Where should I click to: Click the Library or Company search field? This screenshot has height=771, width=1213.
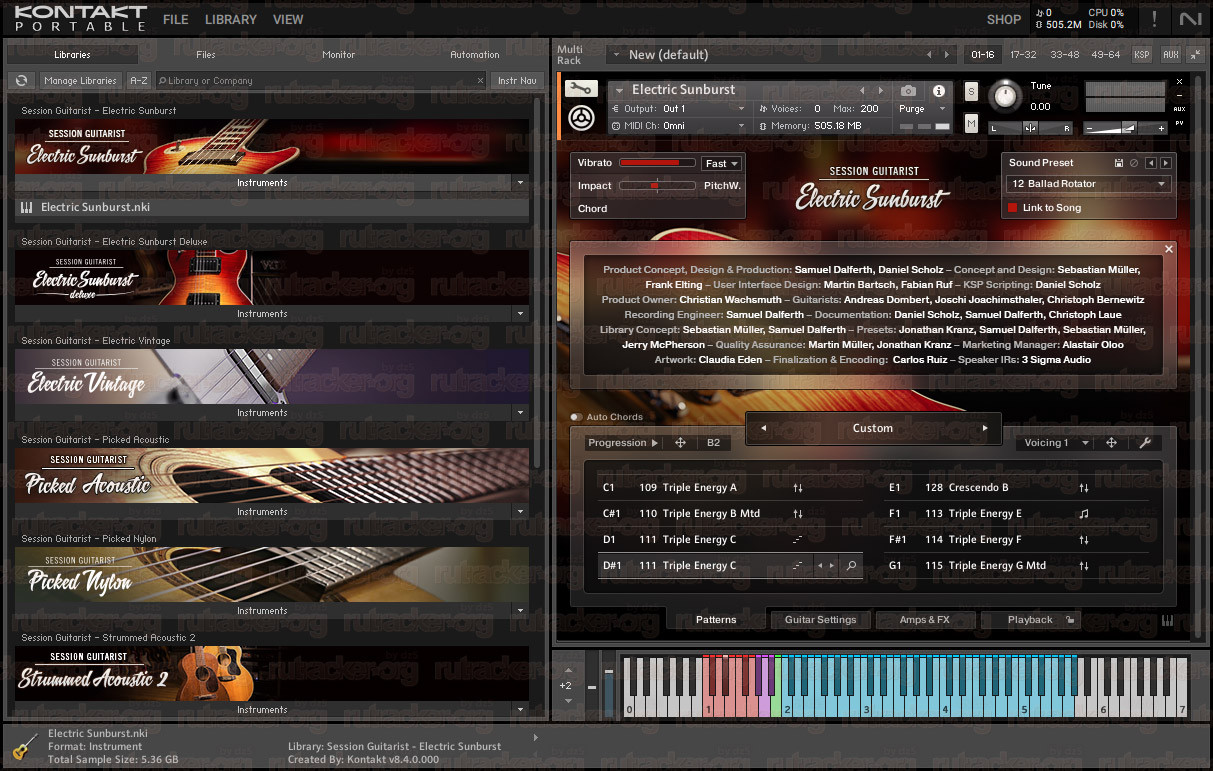click(x=322, y=81)
